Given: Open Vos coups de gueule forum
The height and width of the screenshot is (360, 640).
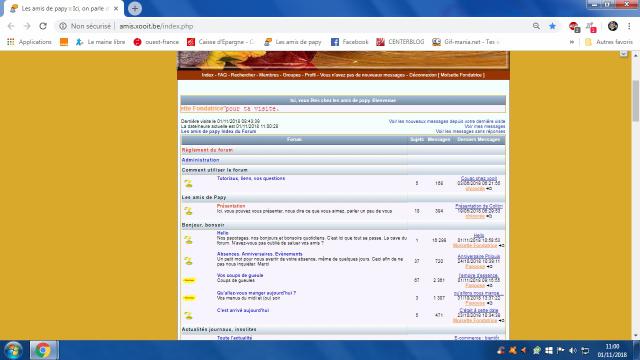Looking at the screenshot, I should (x=240, y=276).
